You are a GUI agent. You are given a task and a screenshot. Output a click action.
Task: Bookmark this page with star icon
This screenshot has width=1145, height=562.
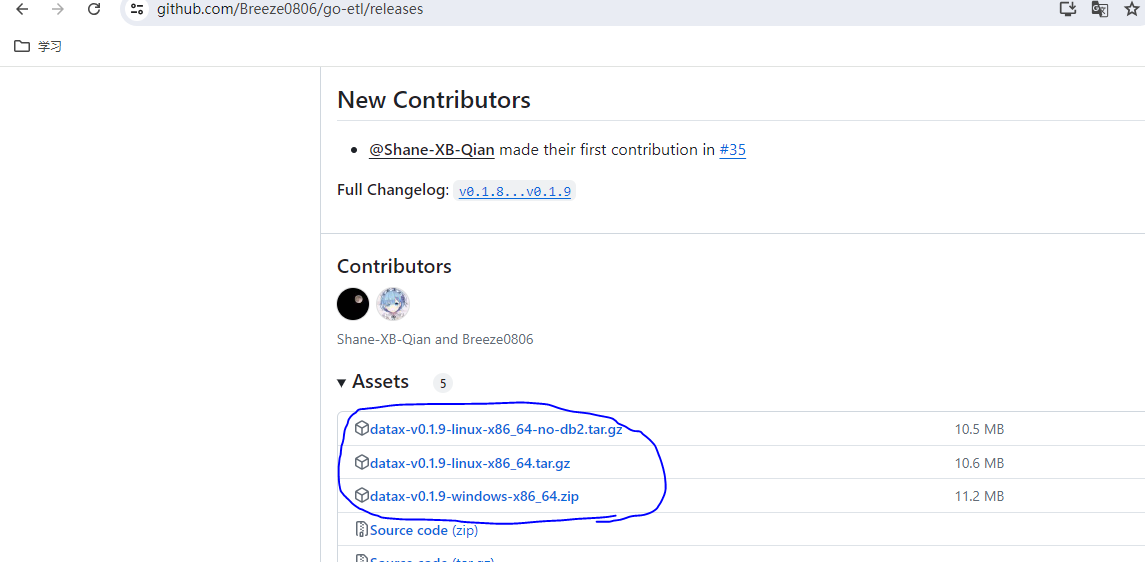click(1131, 9)
